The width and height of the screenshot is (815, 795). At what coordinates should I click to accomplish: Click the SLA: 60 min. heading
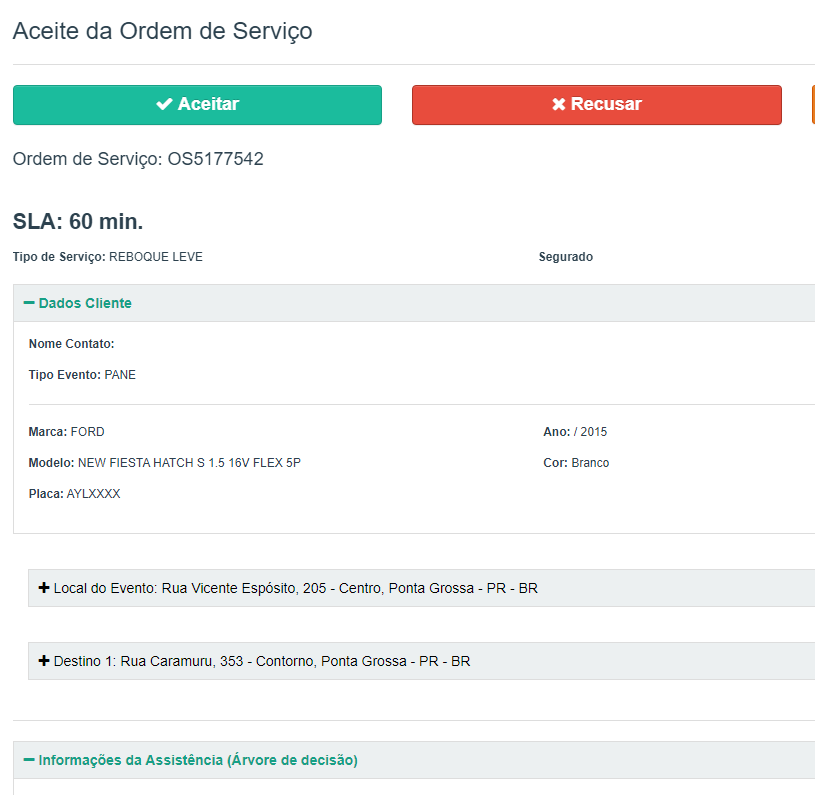(78, 222)
